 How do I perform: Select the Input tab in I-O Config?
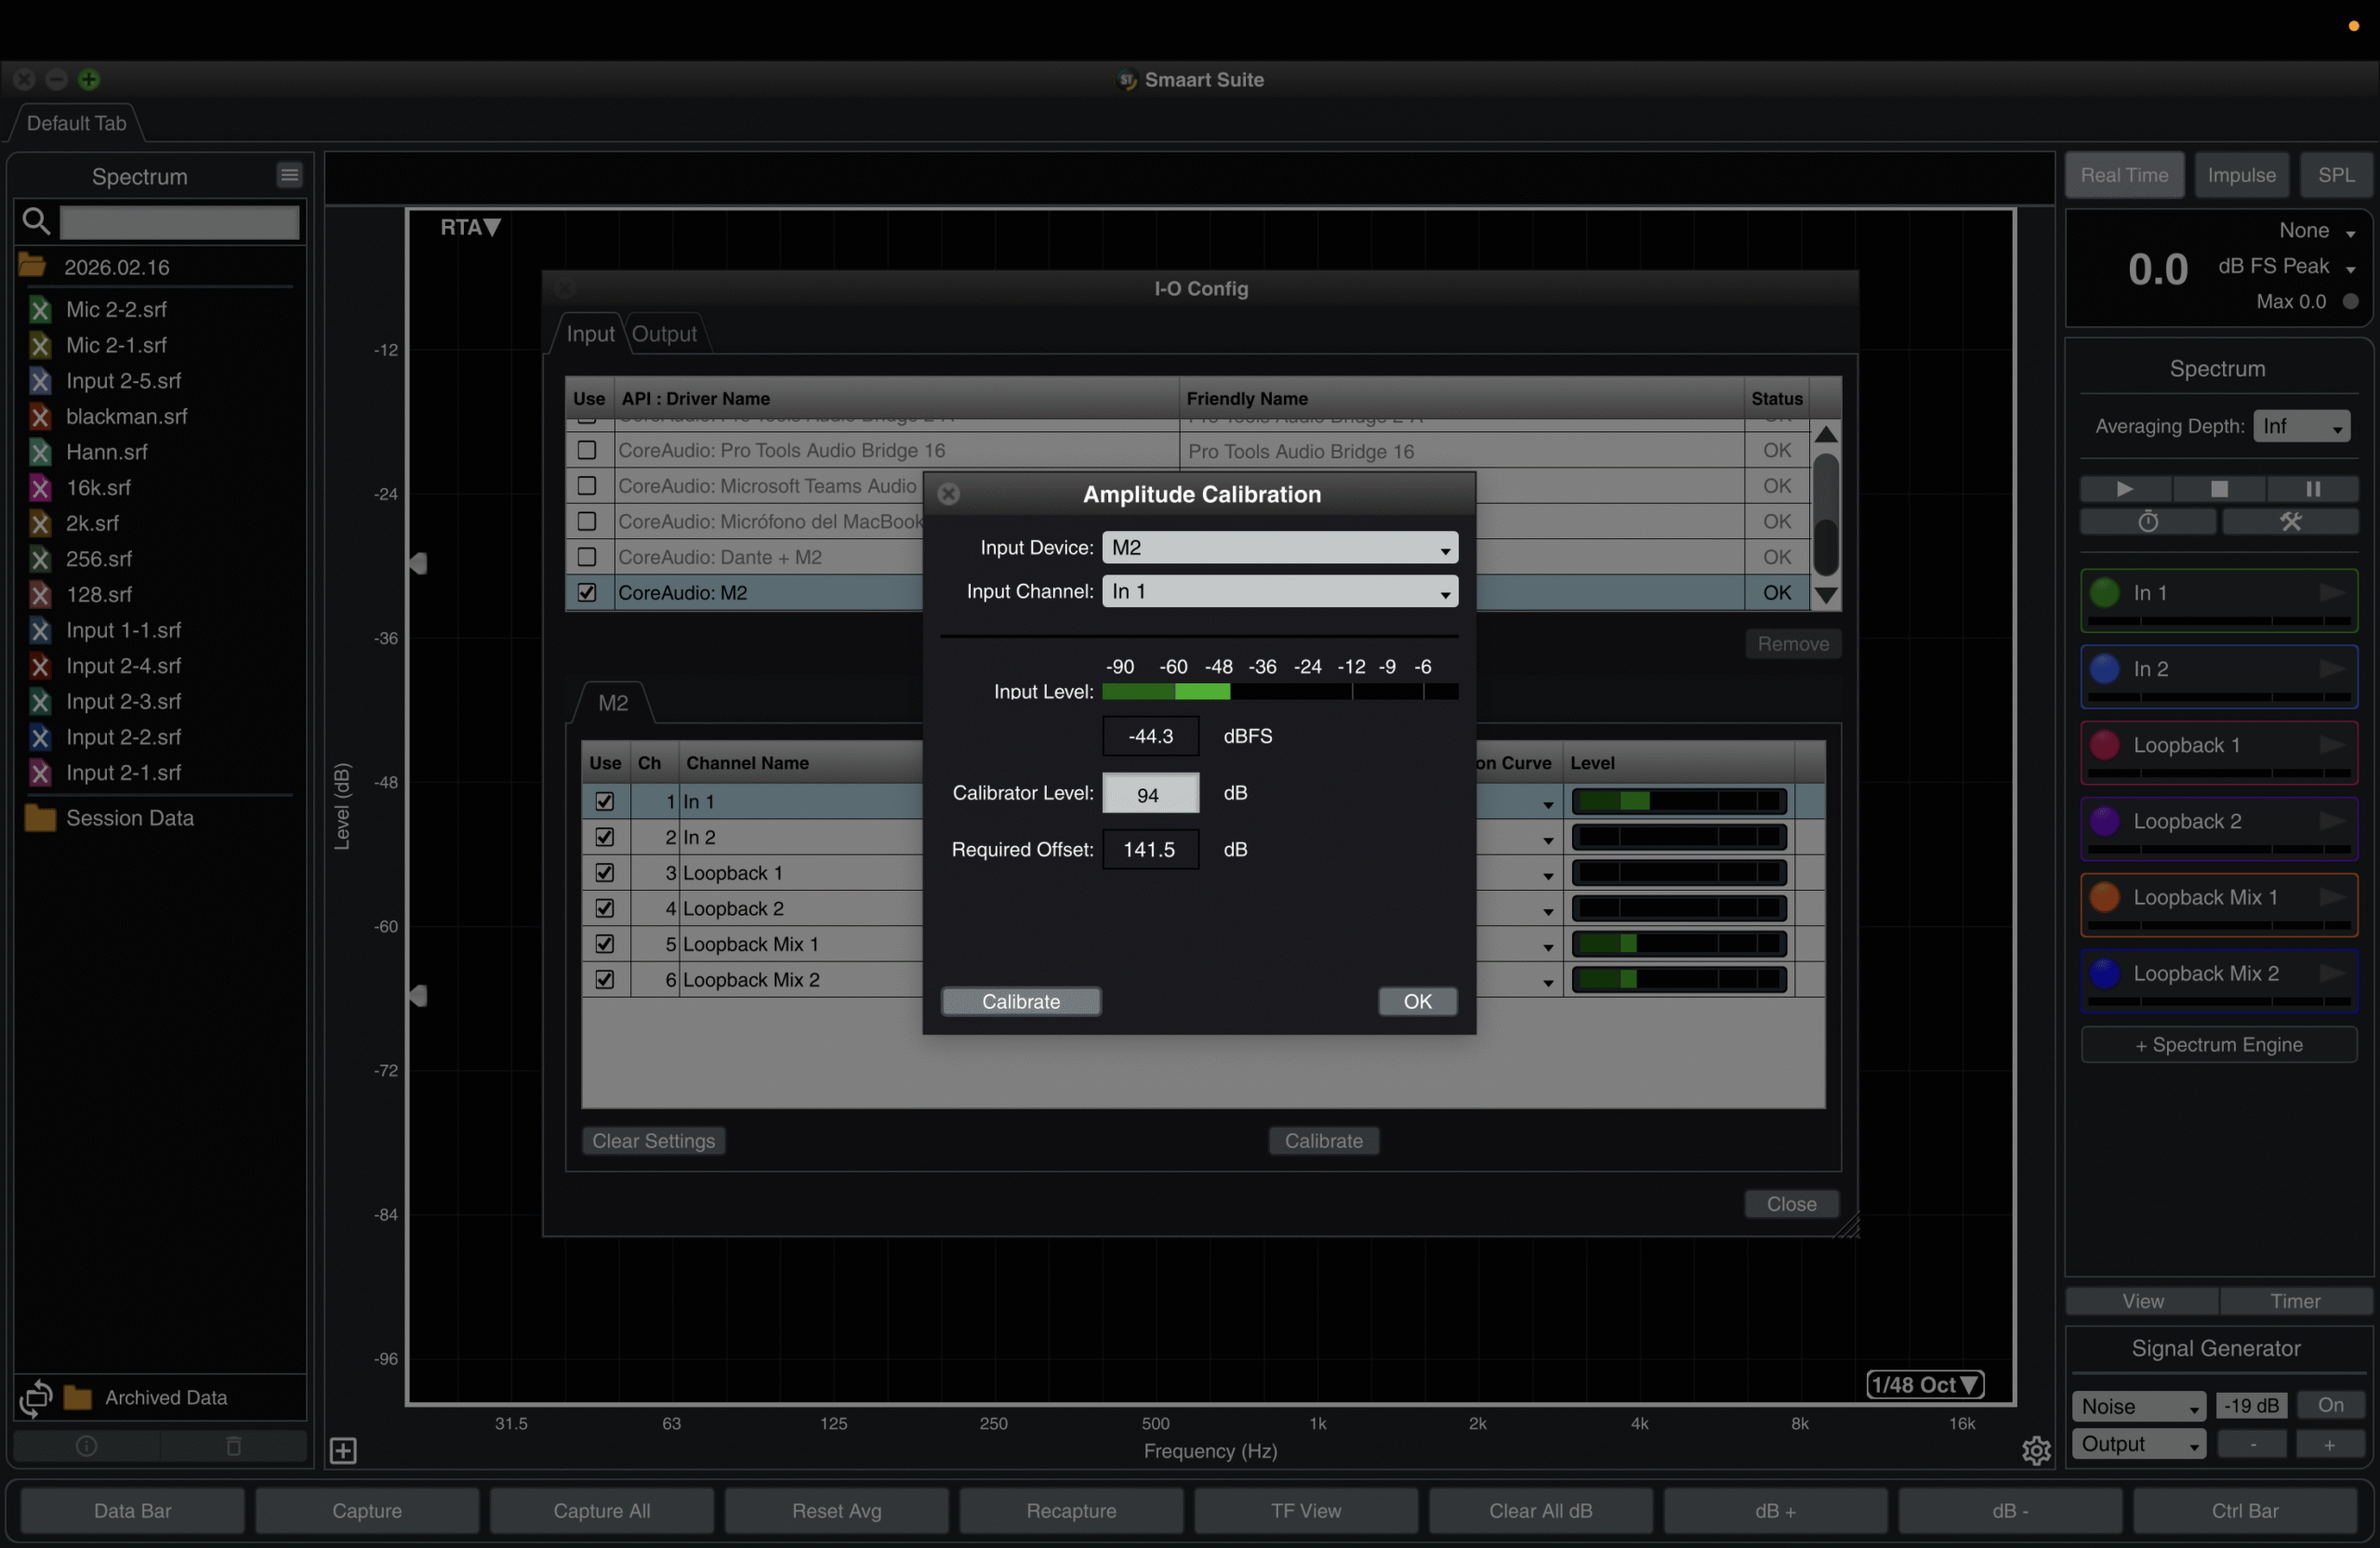590,334
